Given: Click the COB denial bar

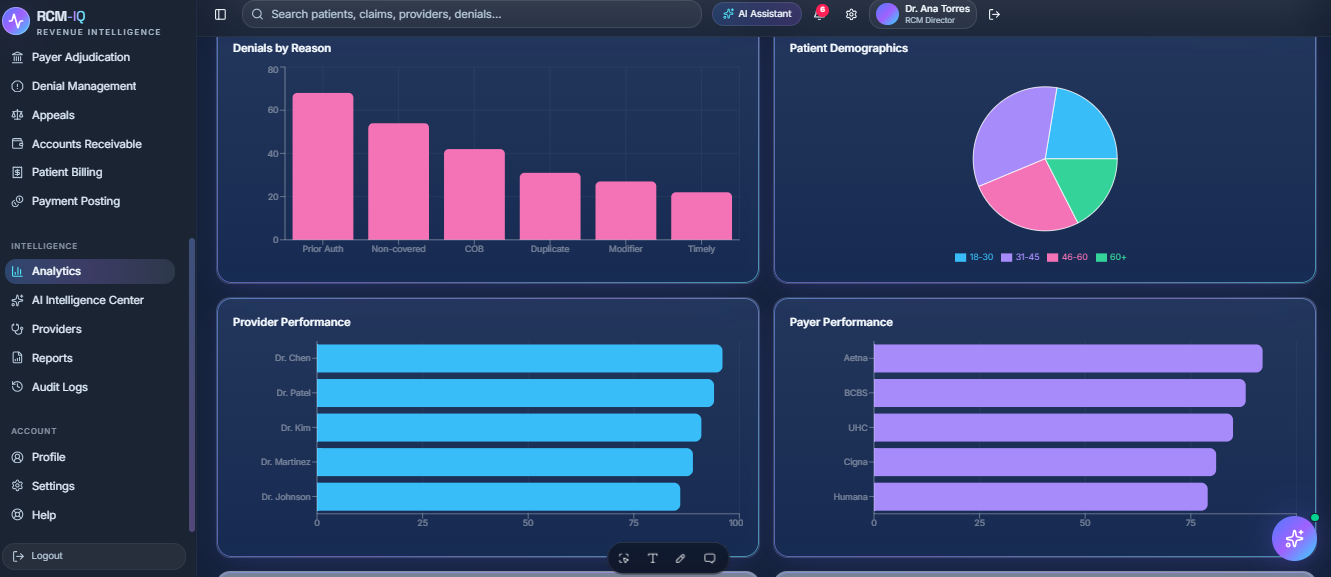Looking at the screenshot, I should (x=474, y=195).
